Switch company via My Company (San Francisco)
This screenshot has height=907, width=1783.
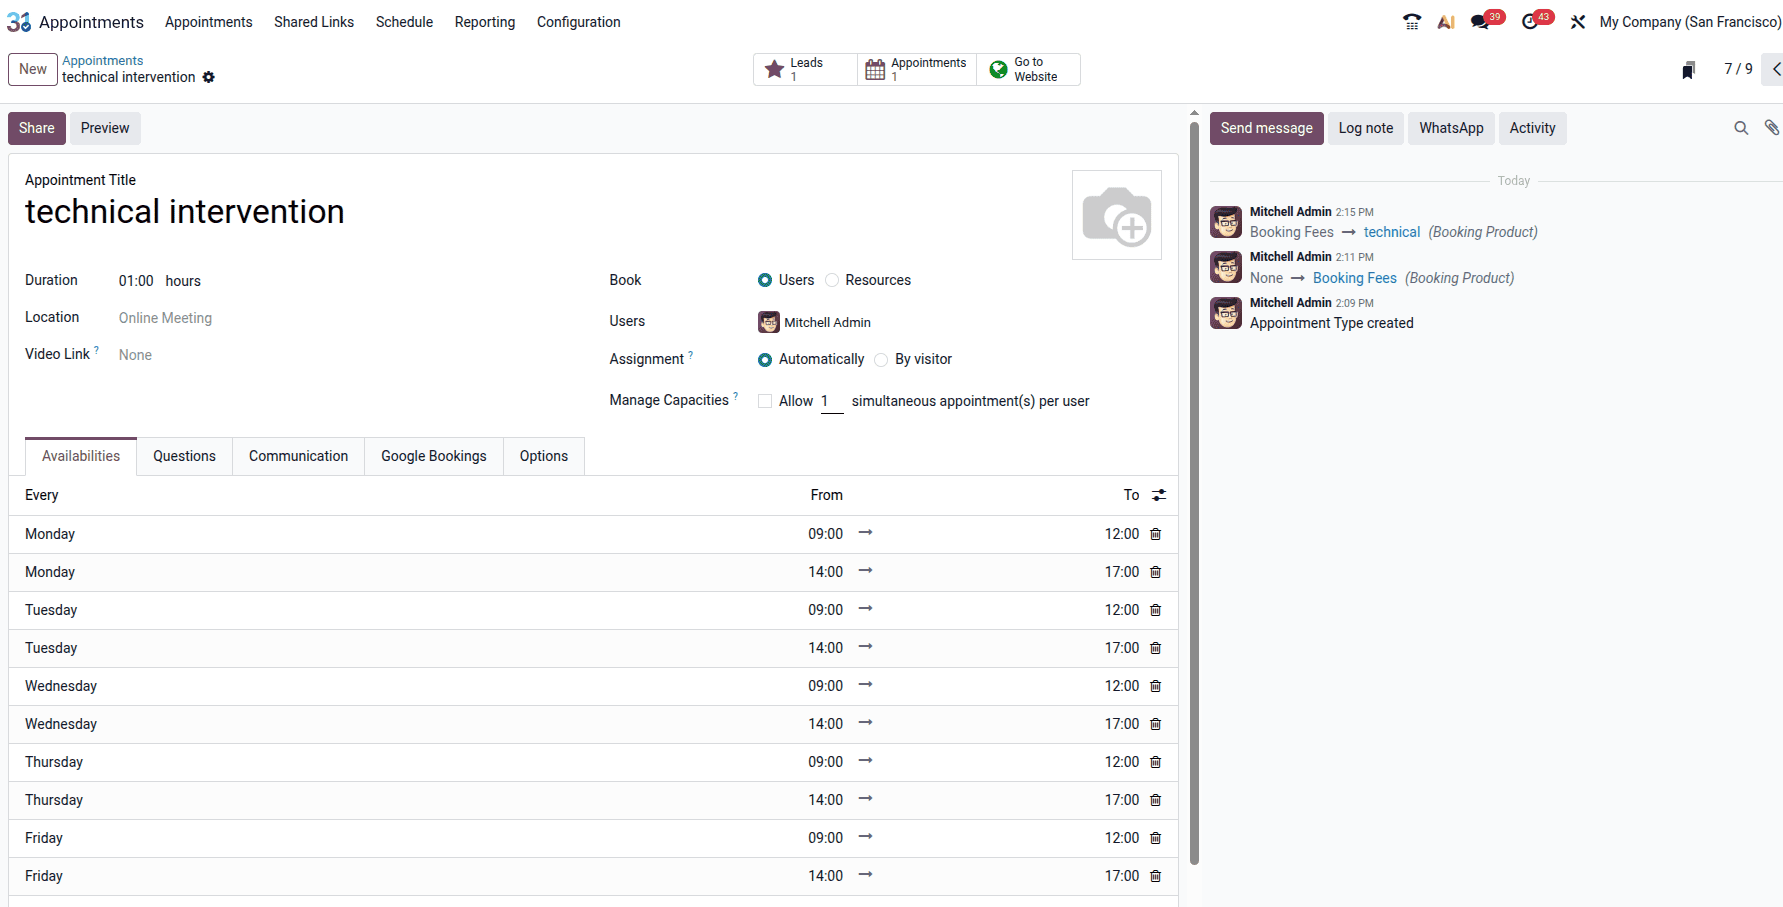coord(1689,22)
